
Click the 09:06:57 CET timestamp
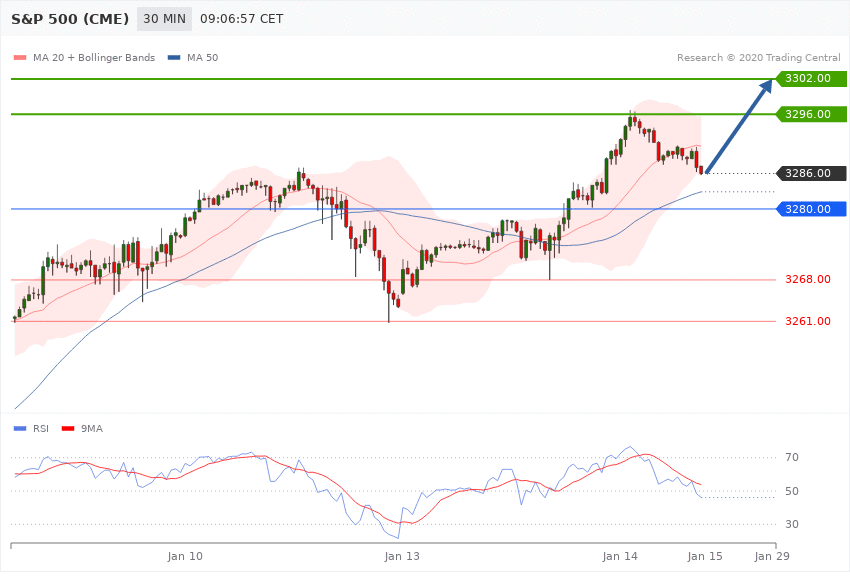(242, 19)
